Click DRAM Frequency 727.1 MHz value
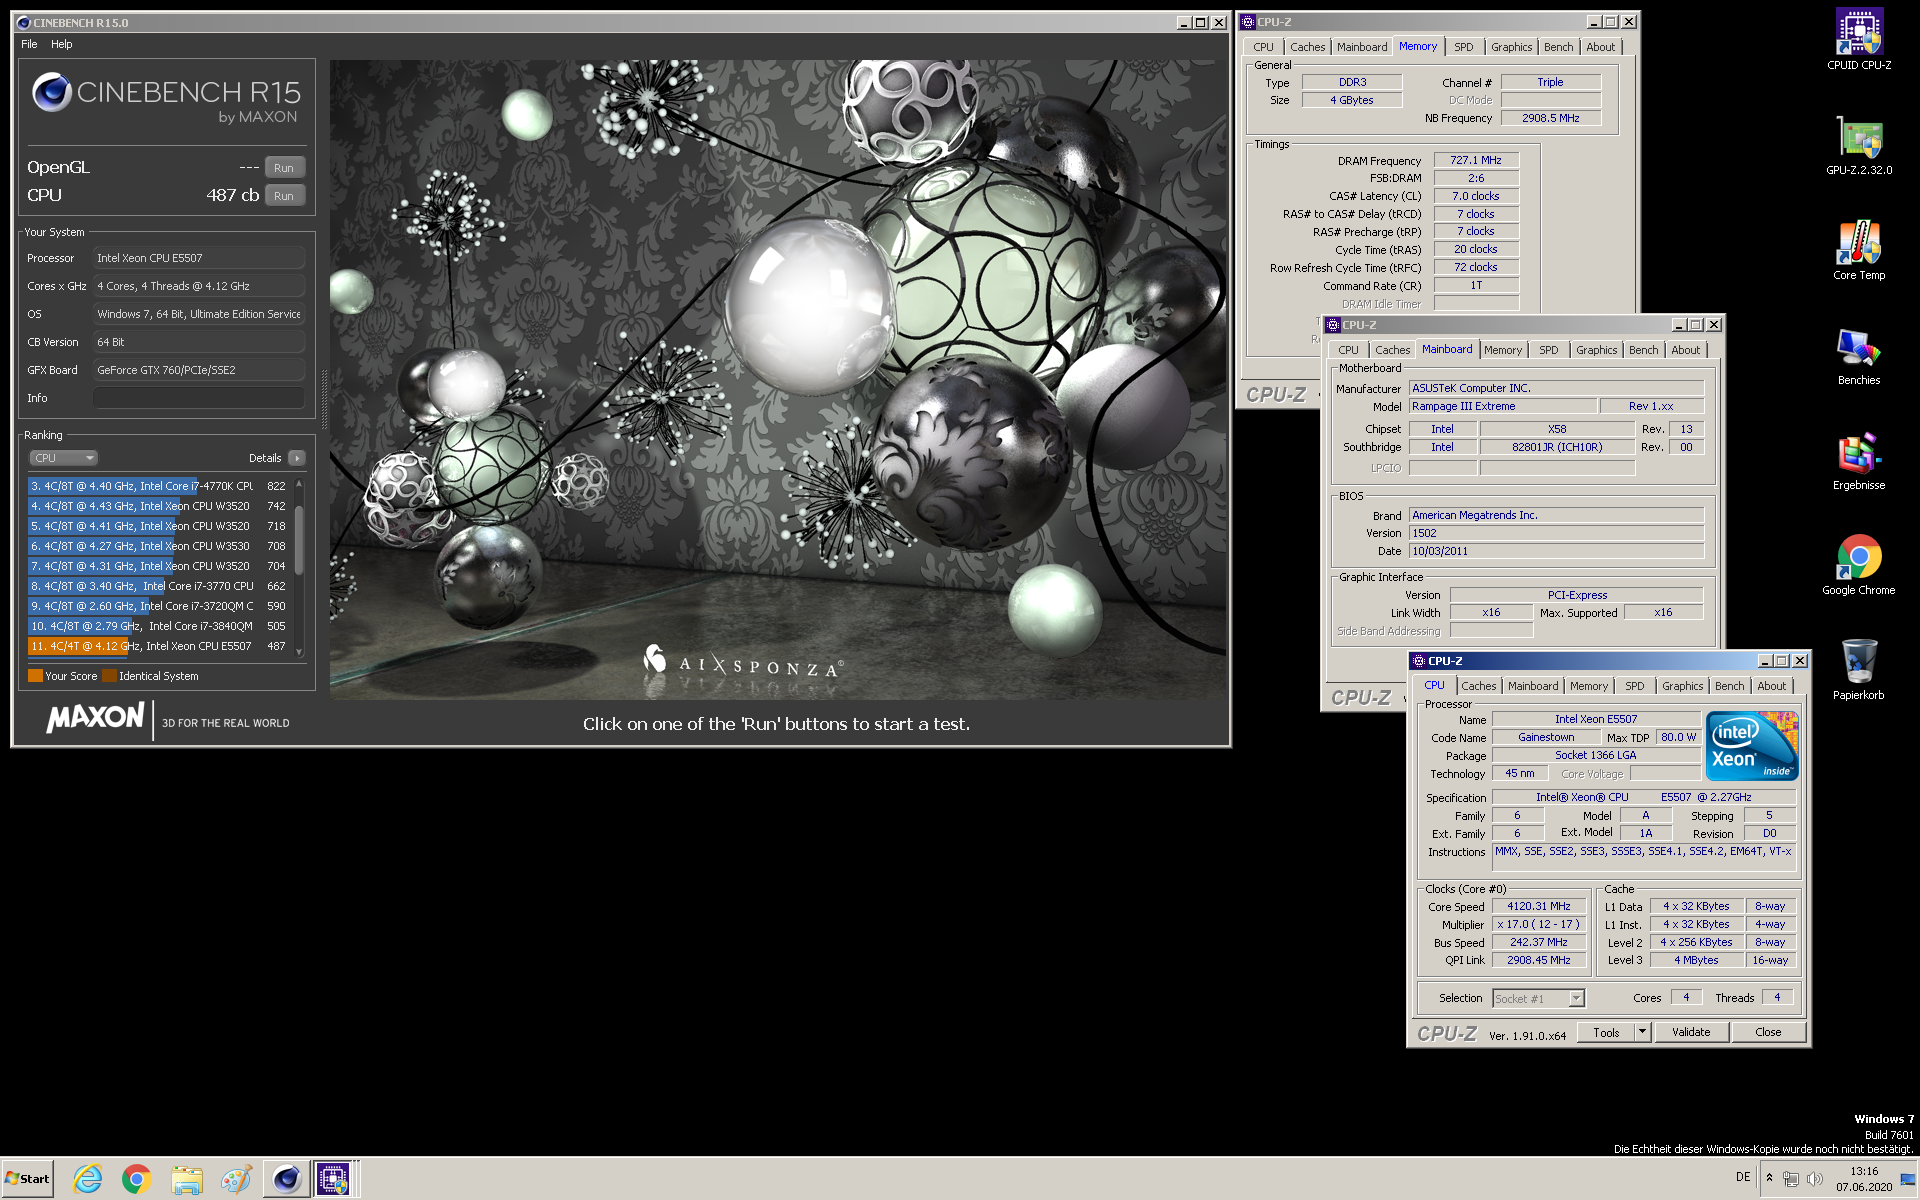Screen dimensions: 1920x1200 (x=1476, y=160)
